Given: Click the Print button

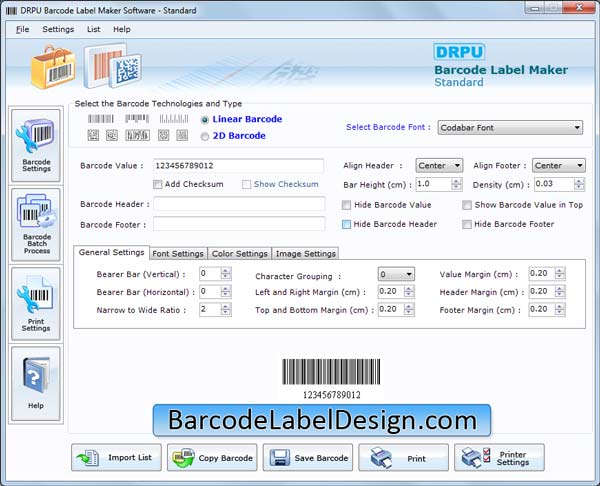Looking at the screenshot, I should pos(403,457).
